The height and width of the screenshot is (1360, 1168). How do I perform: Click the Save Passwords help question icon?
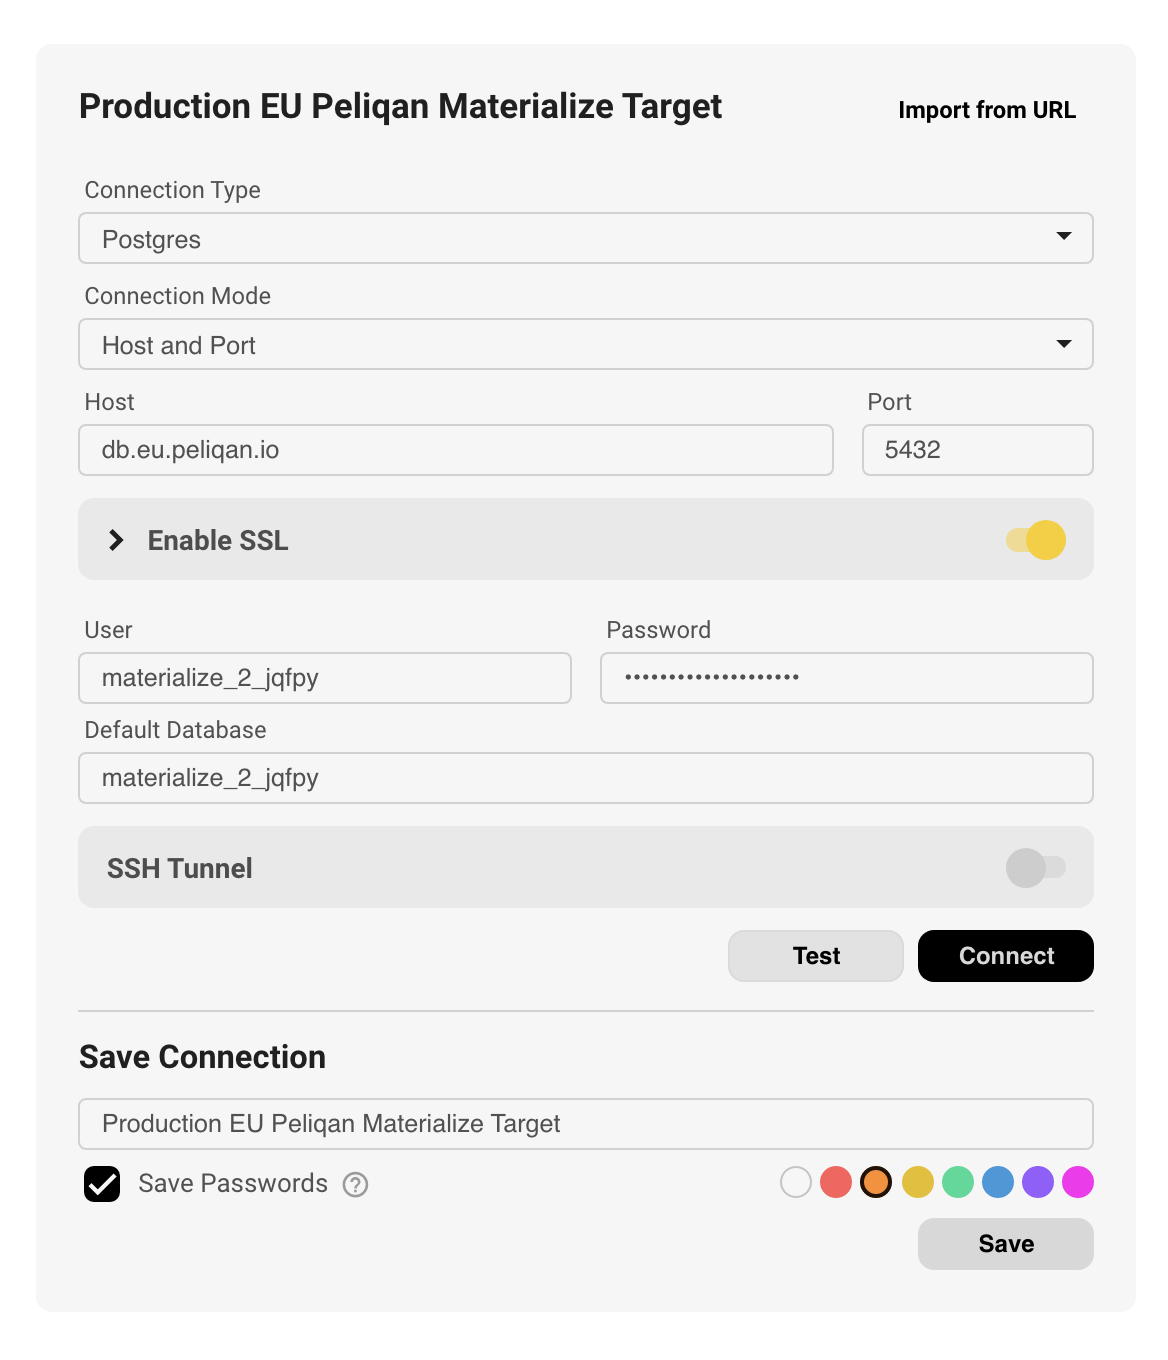(x=355, y=1184)
